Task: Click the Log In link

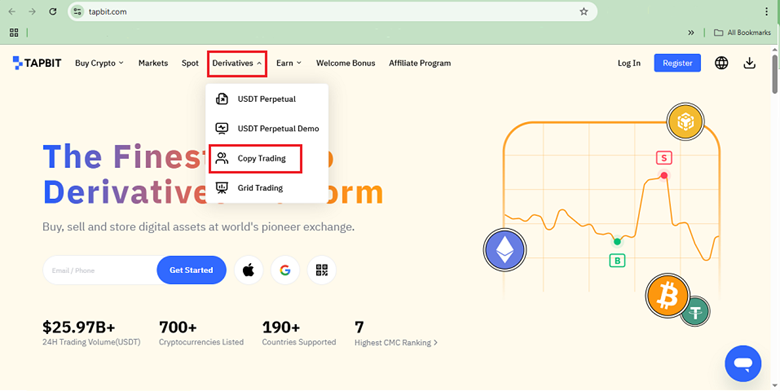Action: (x=629, y=63)
